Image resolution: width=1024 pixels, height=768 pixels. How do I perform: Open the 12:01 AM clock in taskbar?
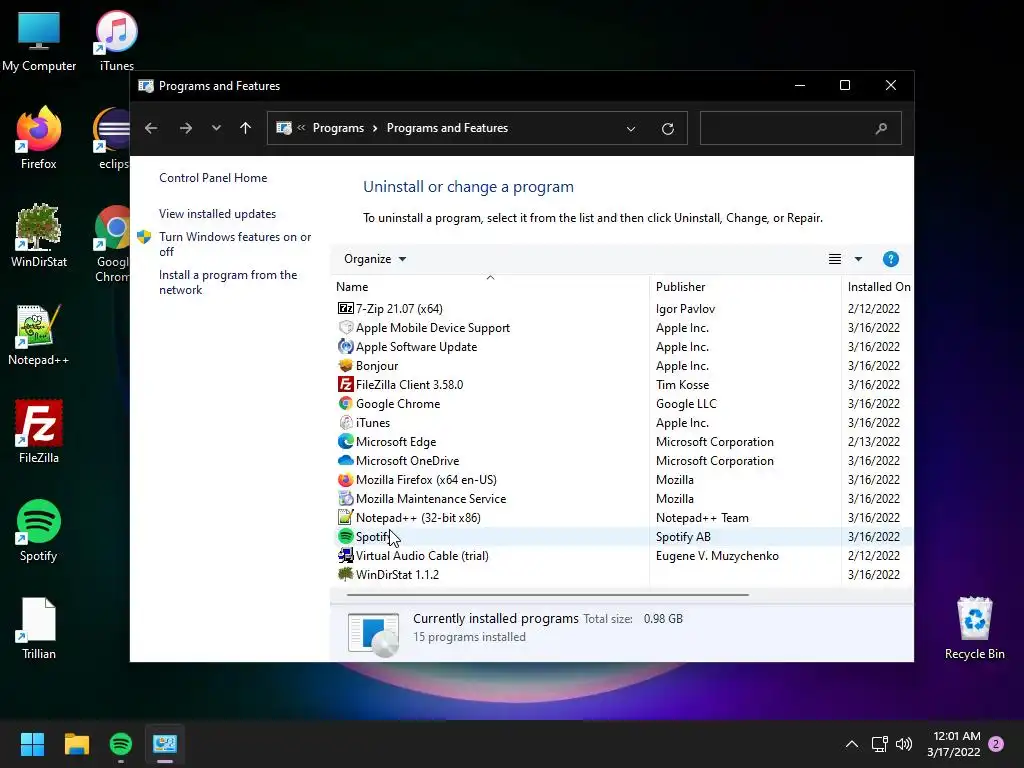(x=953, y=744)
